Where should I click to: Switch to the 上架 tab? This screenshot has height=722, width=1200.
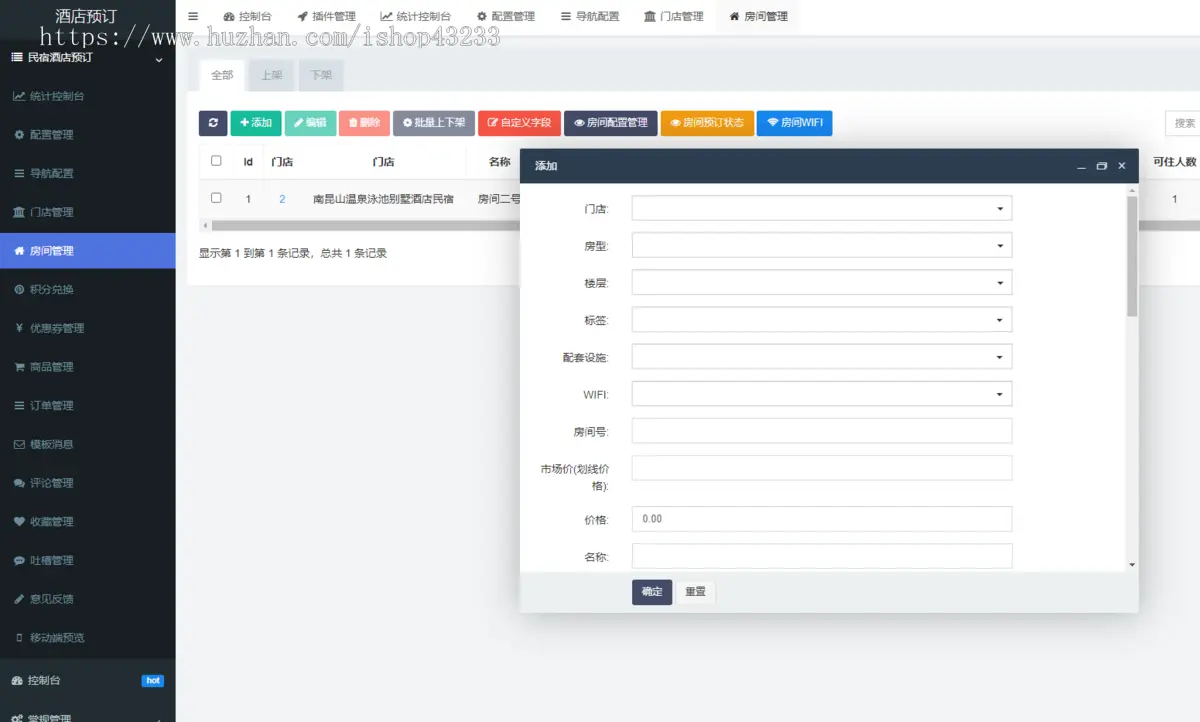pyautogui.click(x=271, y=75)
